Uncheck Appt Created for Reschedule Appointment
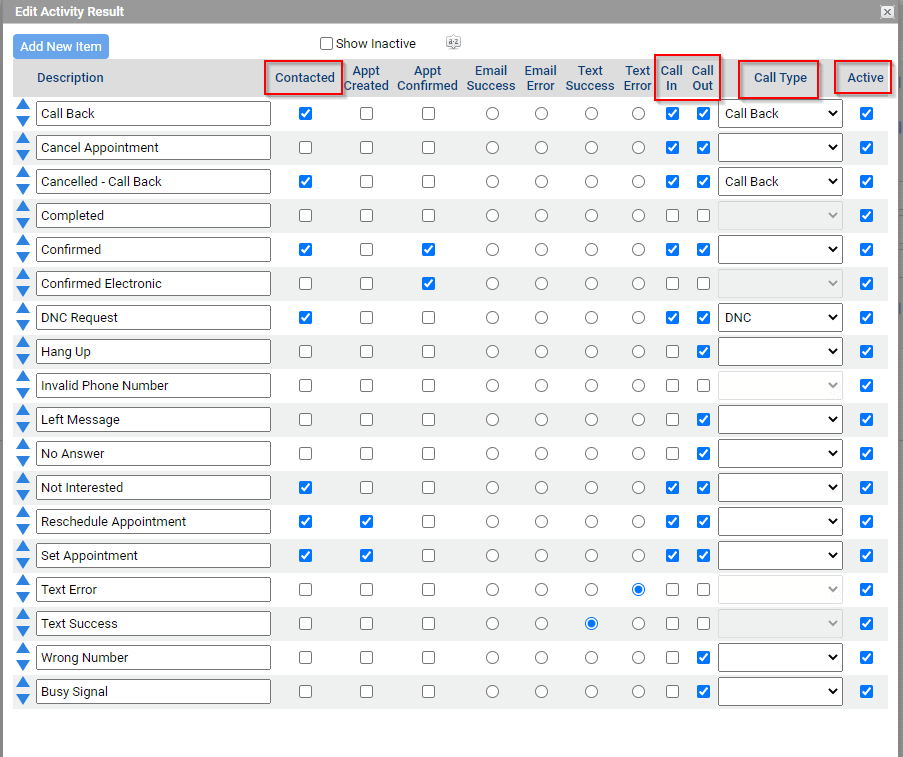The image size is (903, 757). click(366, 521)
